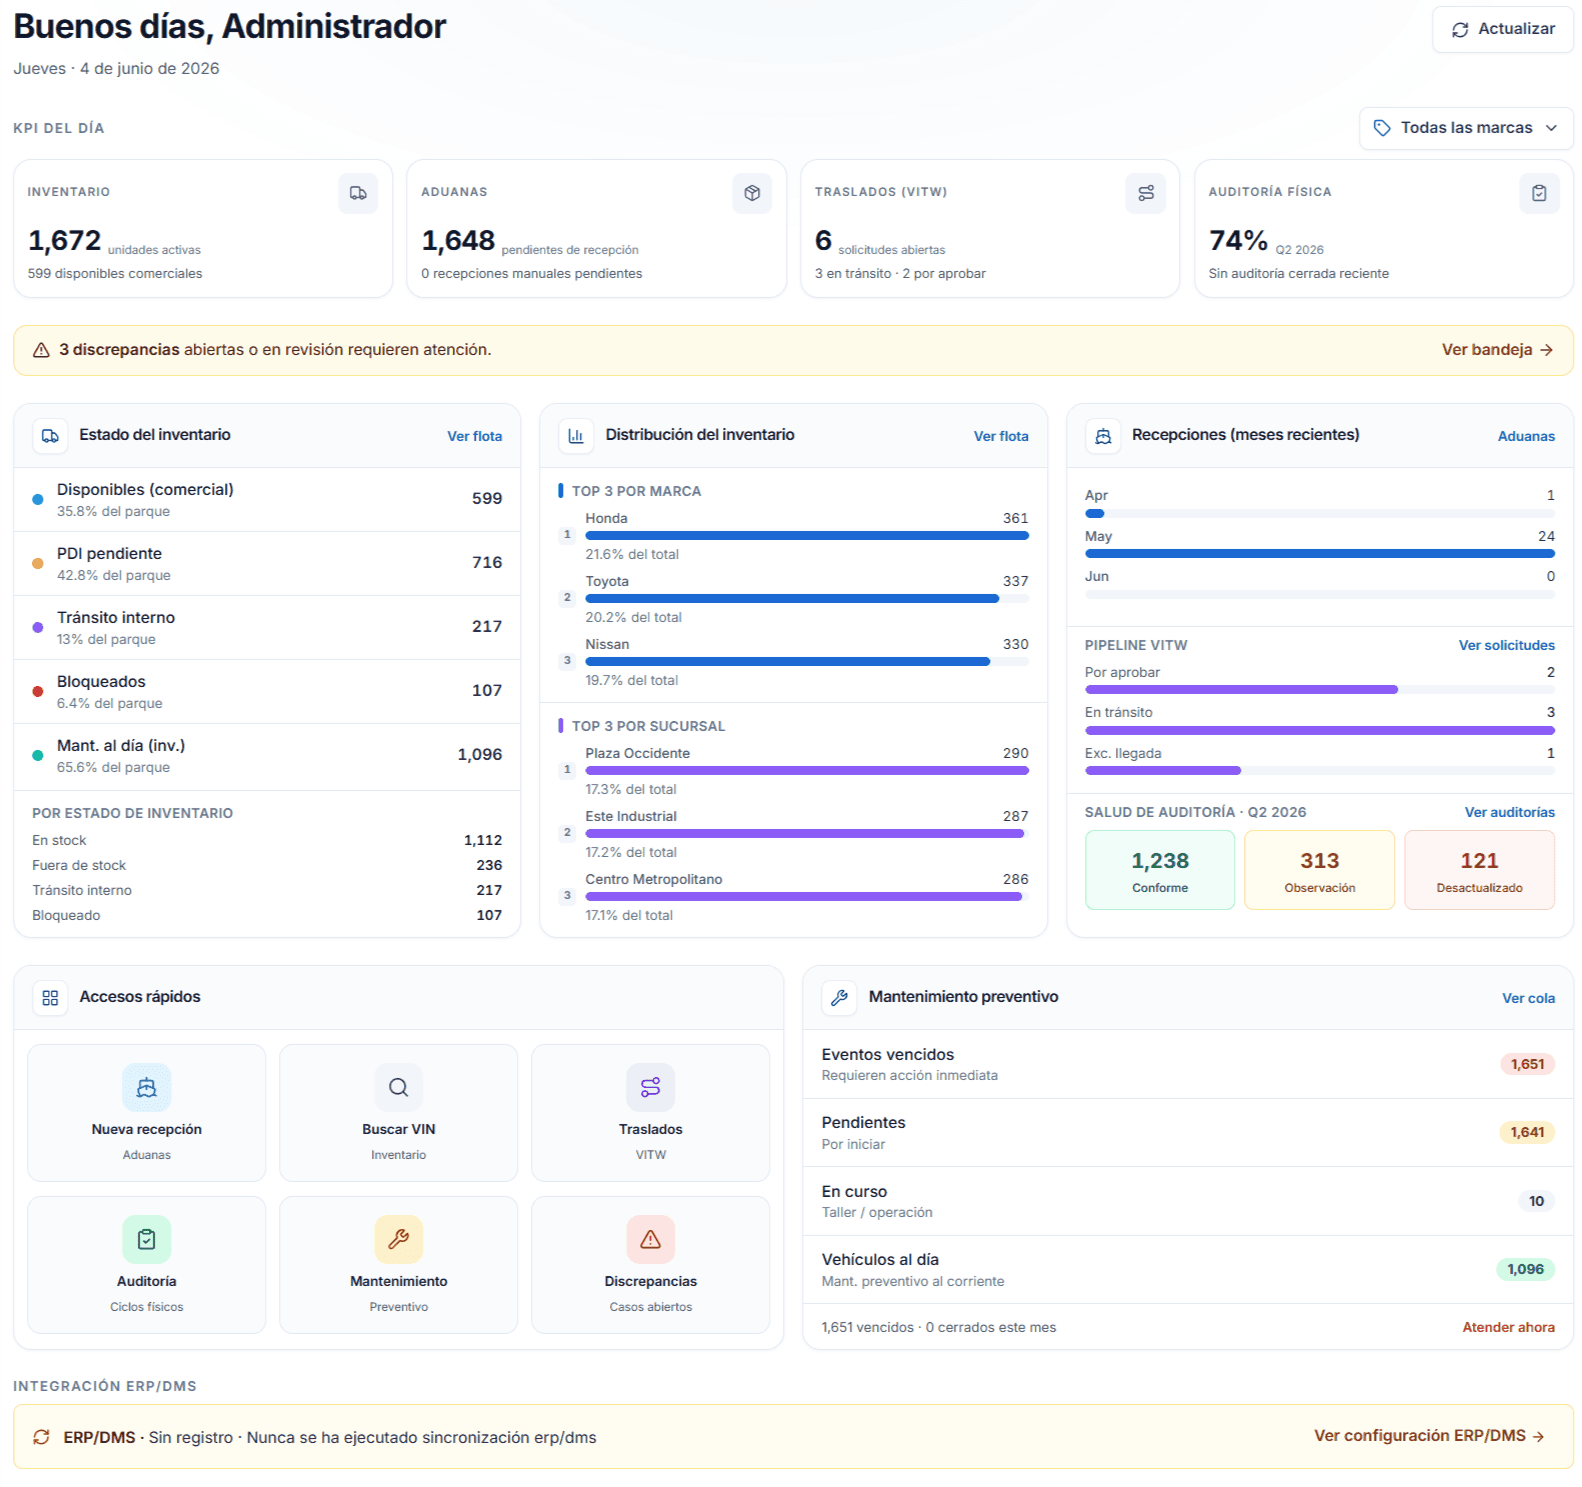Click Ver flota in Distribución del inventario

pyautogui.click(x=1001, y=436)
